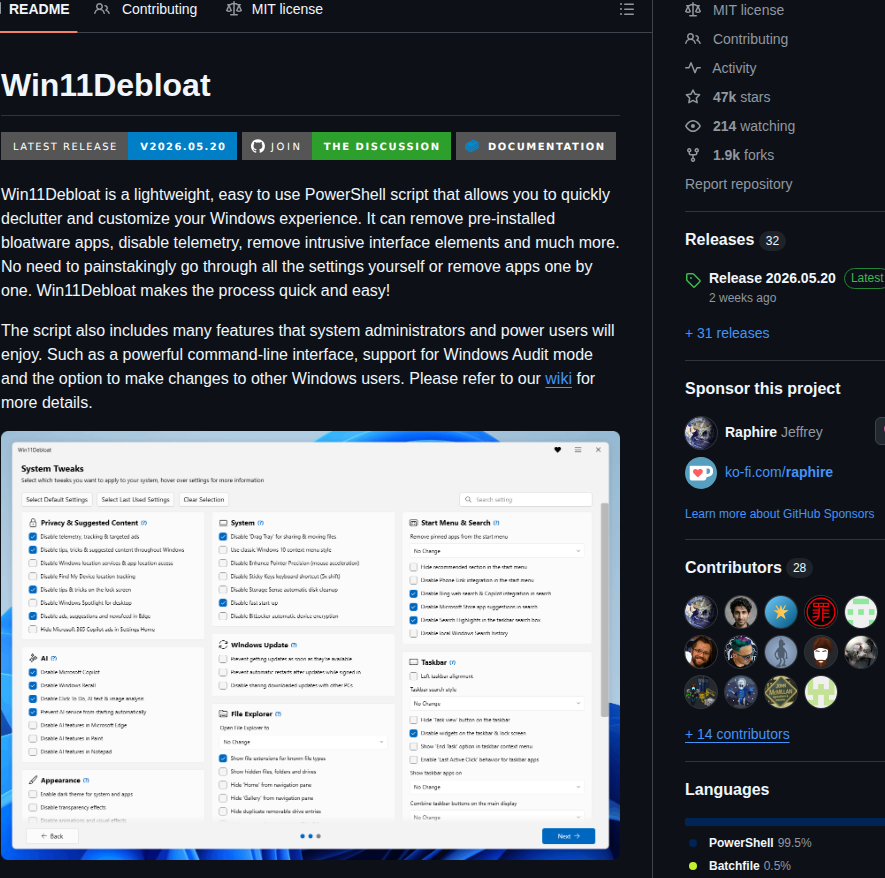The image size is (885, 878).
Task: Click the people icon beside sidebar Contributing
Action: point(693,39)
